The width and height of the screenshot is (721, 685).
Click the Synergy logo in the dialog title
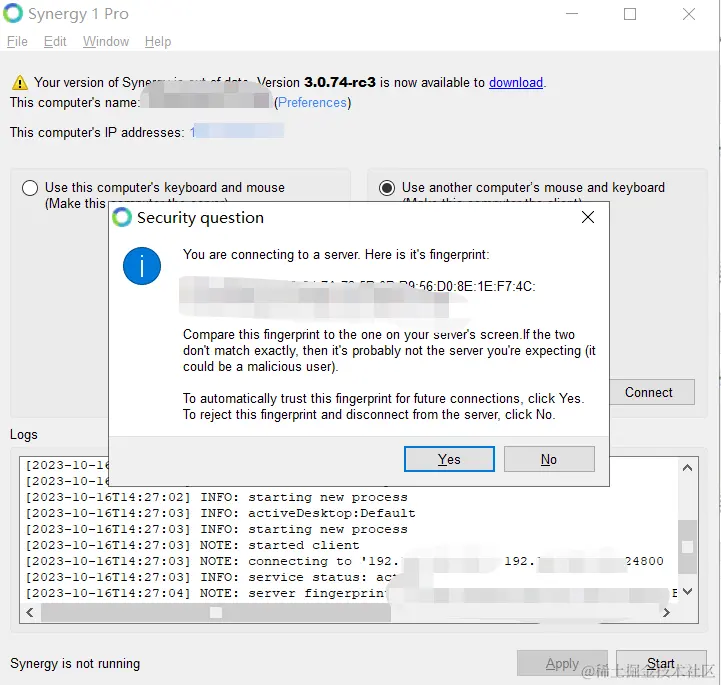[x=122, y=217]
